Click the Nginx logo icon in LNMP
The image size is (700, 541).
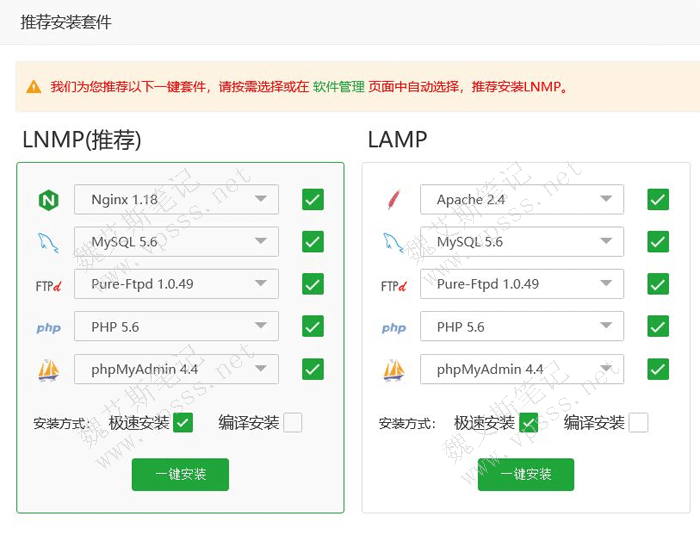49,200
